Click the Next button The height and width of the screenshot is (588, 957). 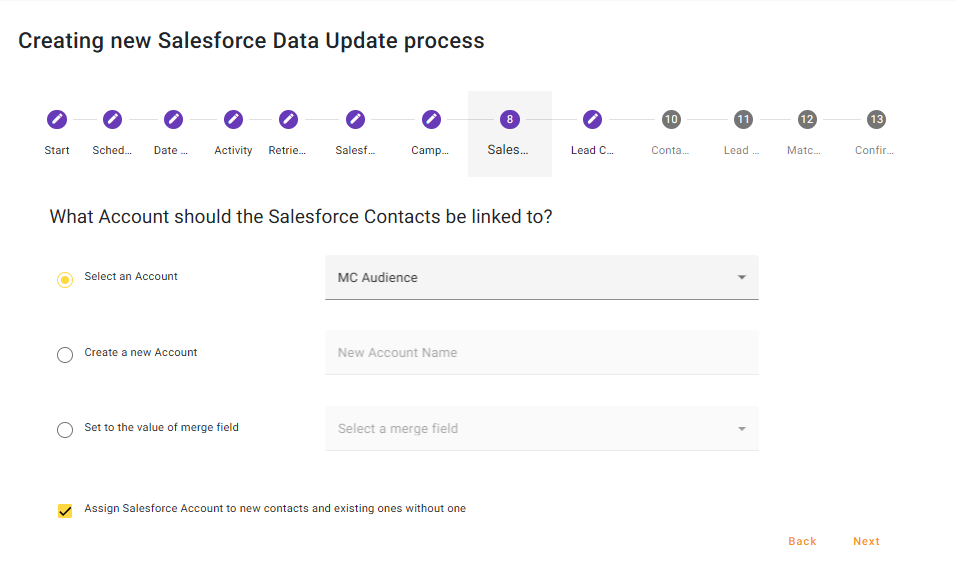click(x=866, y=541)
